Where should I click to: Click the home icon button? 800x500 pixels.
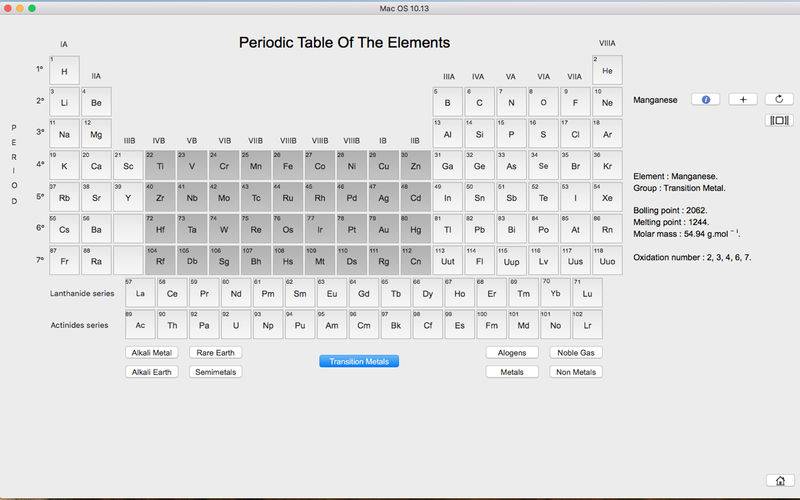[x=780, y=481]
